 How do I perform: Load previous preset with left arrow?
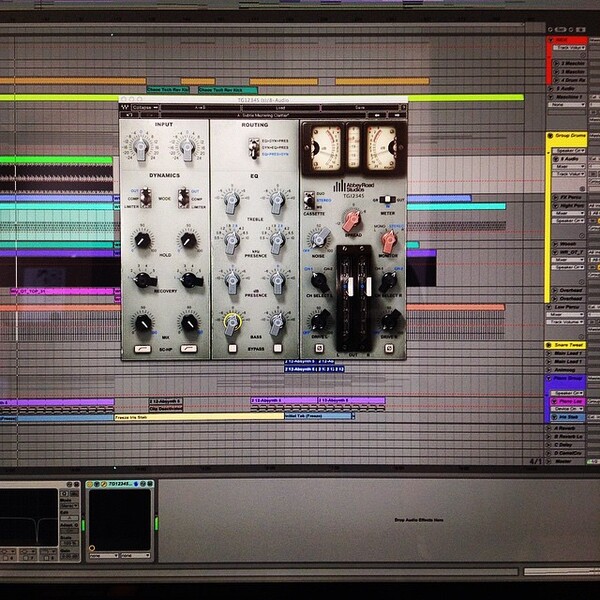click(x=377, y=115)
